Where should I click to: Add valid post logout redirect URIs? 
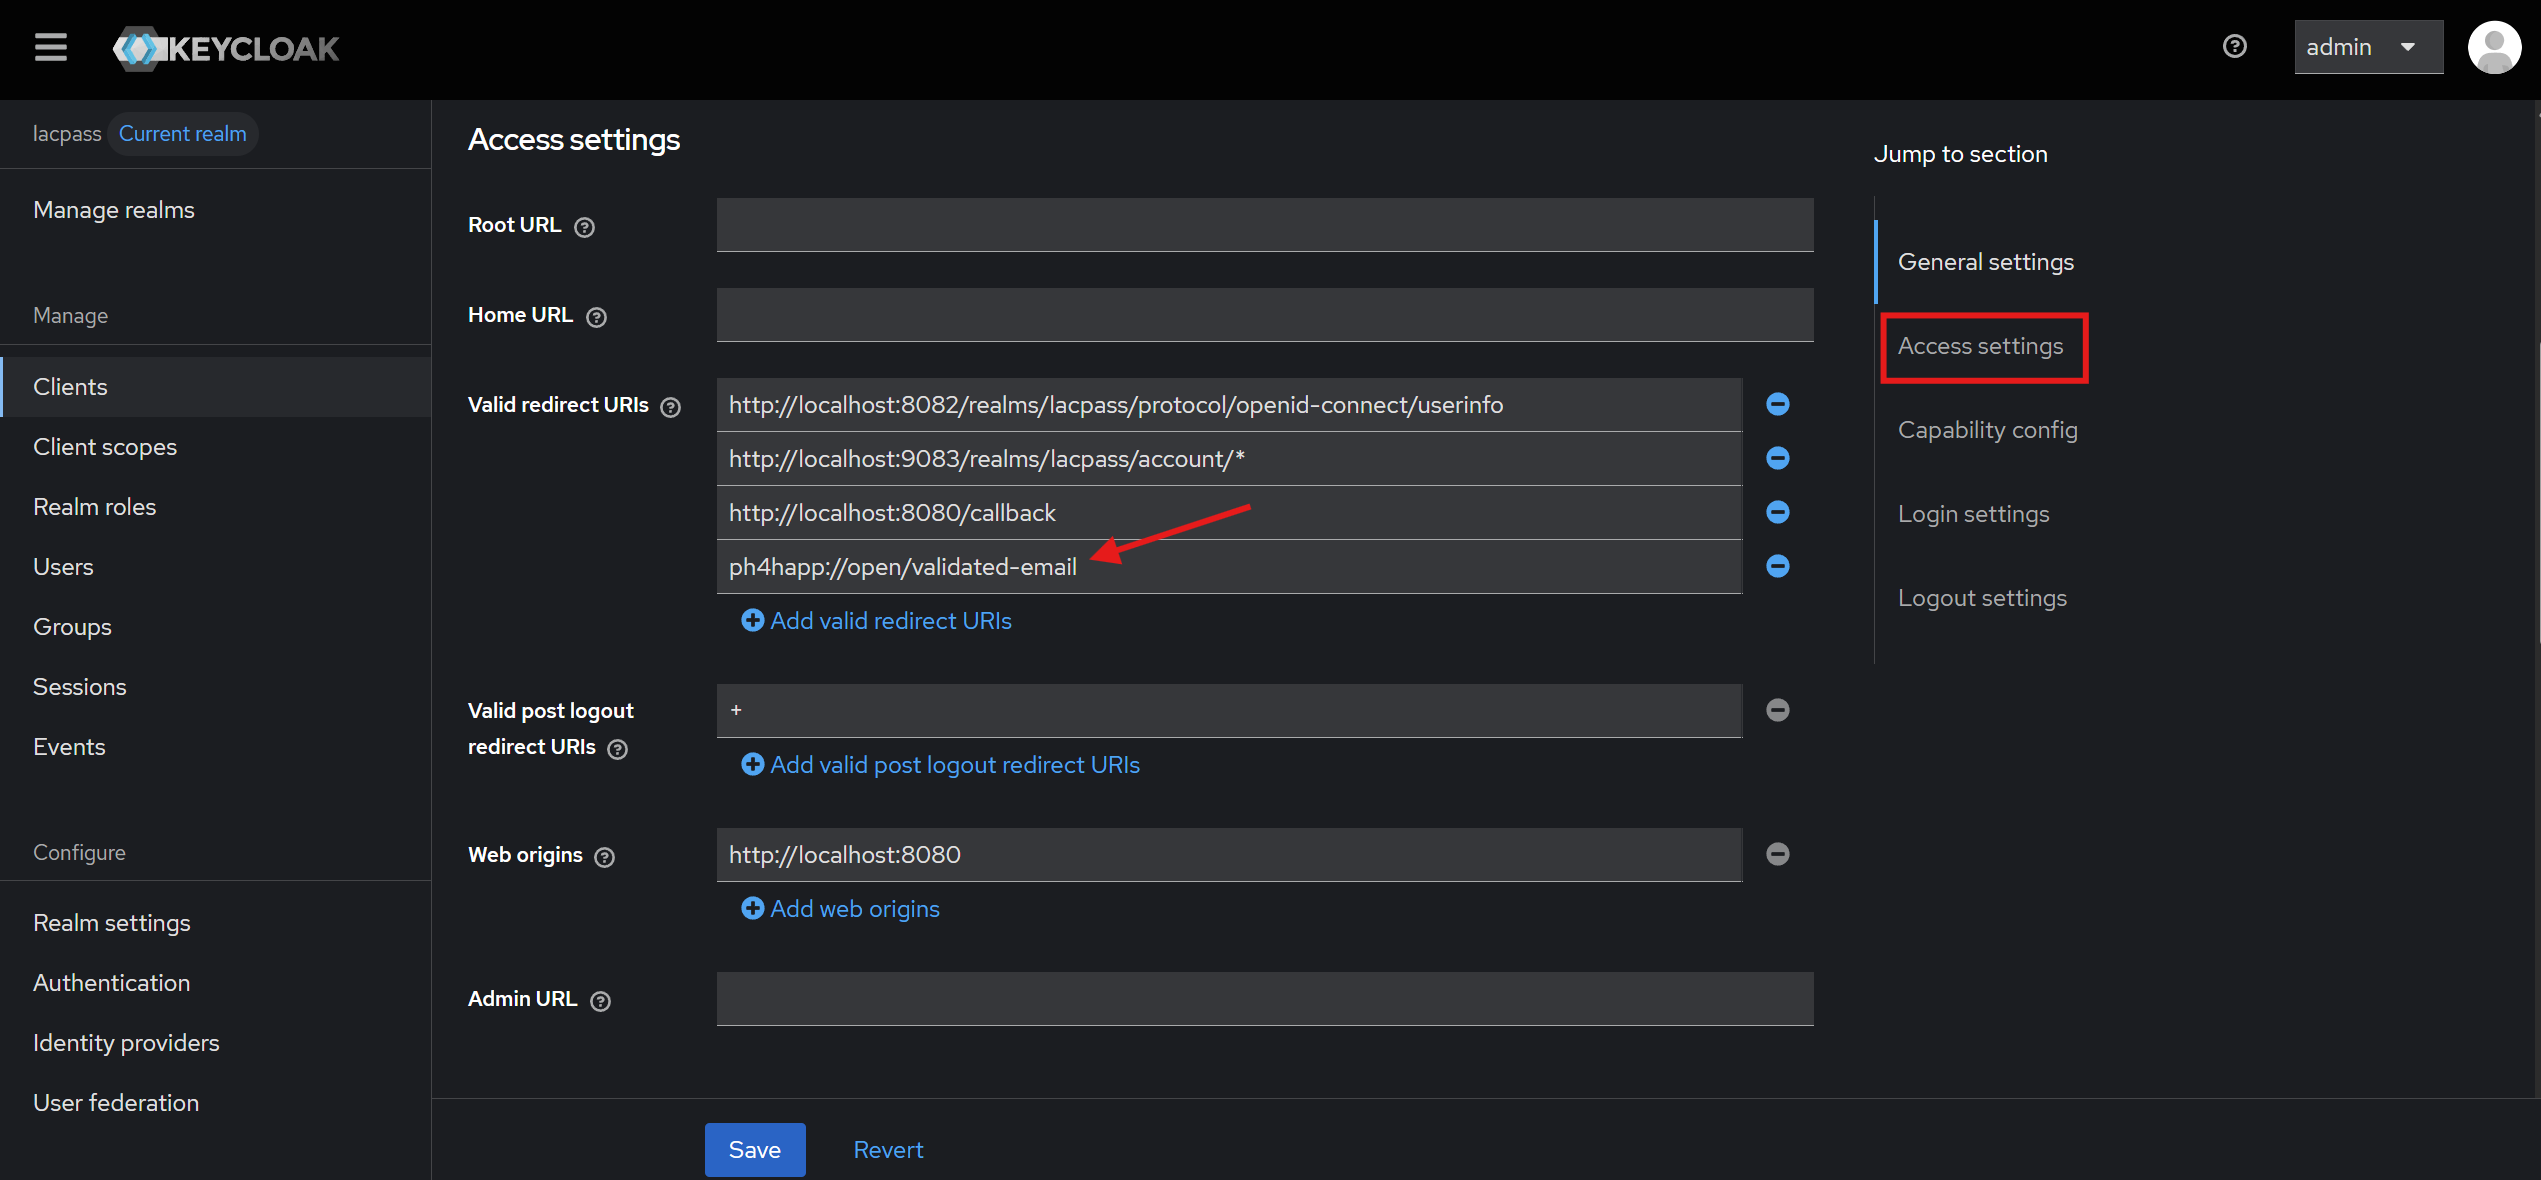940,765
